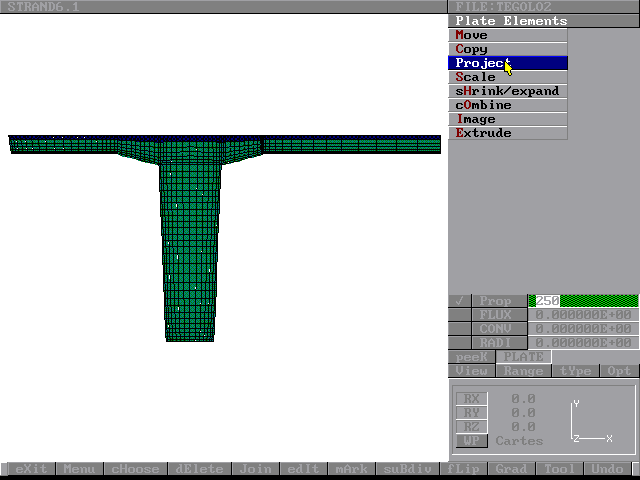Viewport: 640px width, 480px height.
Task: Open the Range option
Action: click(523, 371)
